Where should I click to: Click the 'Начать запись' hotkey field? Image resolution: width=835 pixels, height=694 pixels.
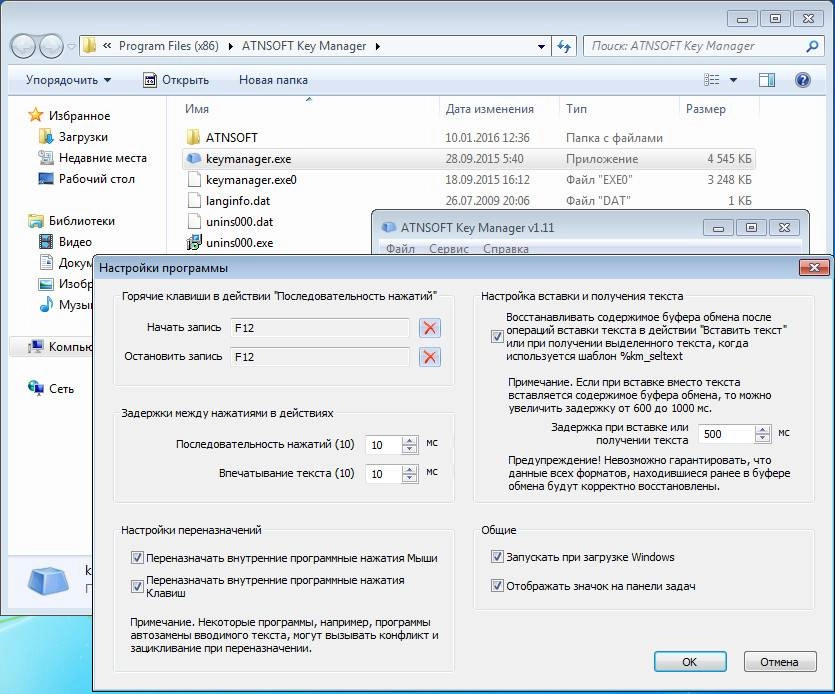(x=320, y=328)
